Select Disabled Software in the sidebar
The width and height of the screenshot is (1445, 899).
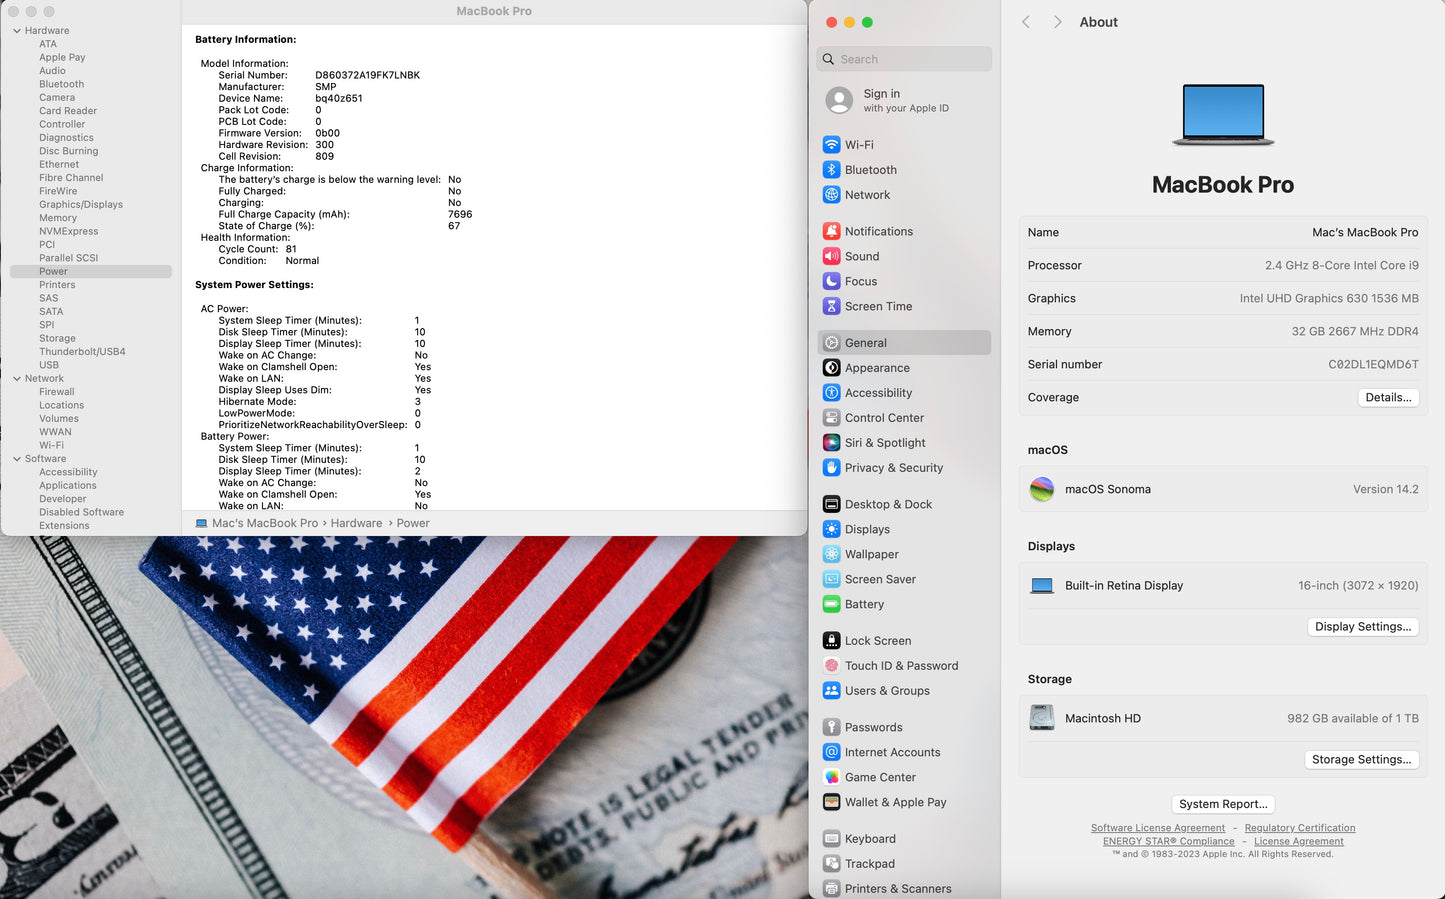tap(82, 512)
